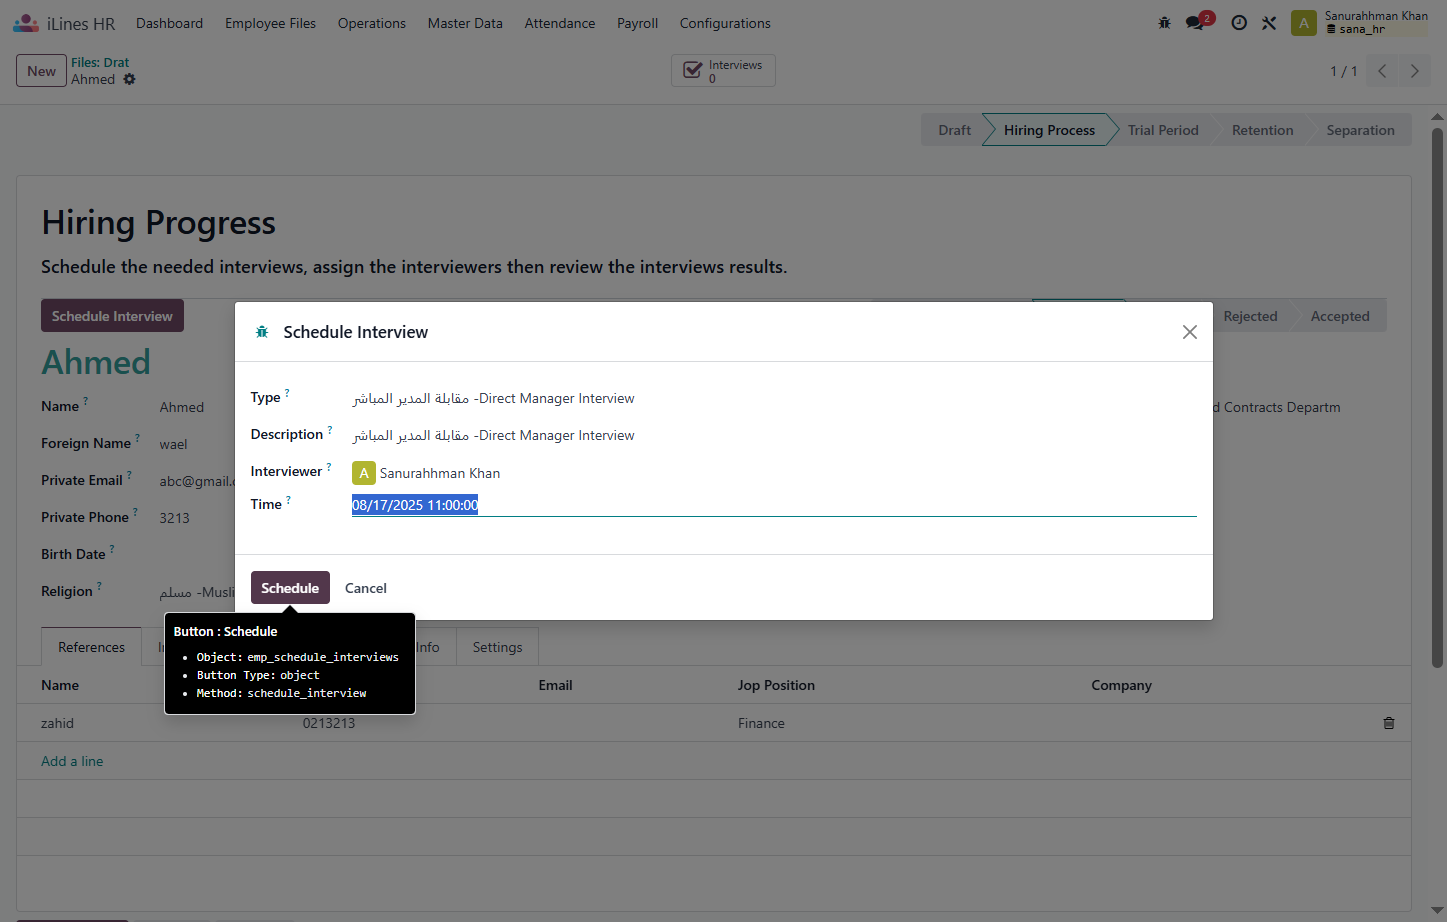Select the Hiring Process stage
Image resolution: width=1447 pixels, height=922 pixels.
1049,130
